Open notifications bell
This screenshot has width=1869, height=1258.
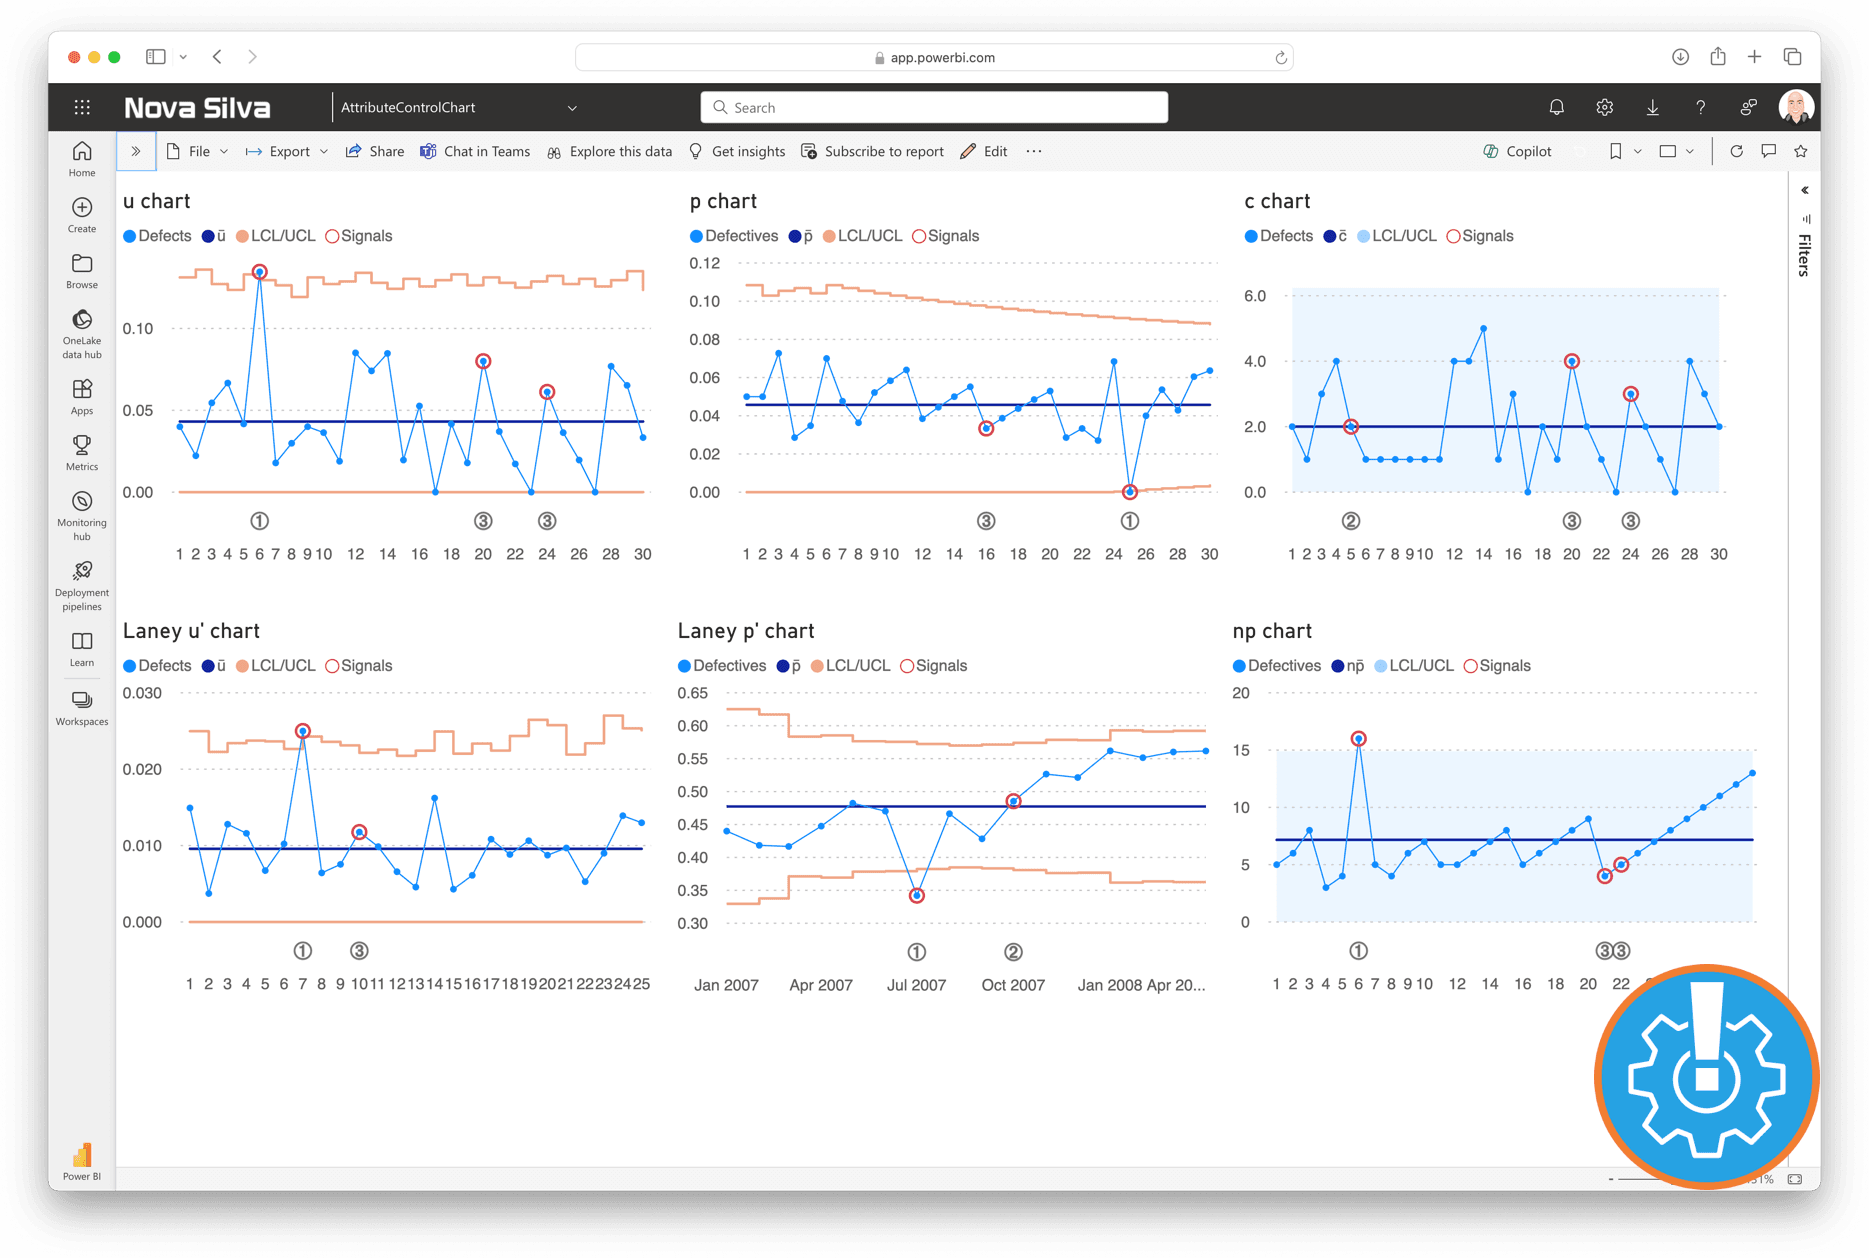1556,107
